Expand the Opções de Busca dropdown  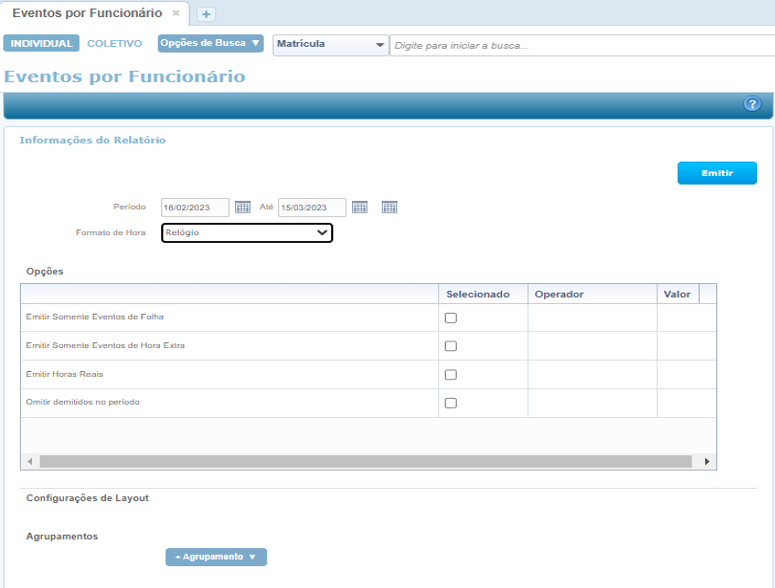210,44
